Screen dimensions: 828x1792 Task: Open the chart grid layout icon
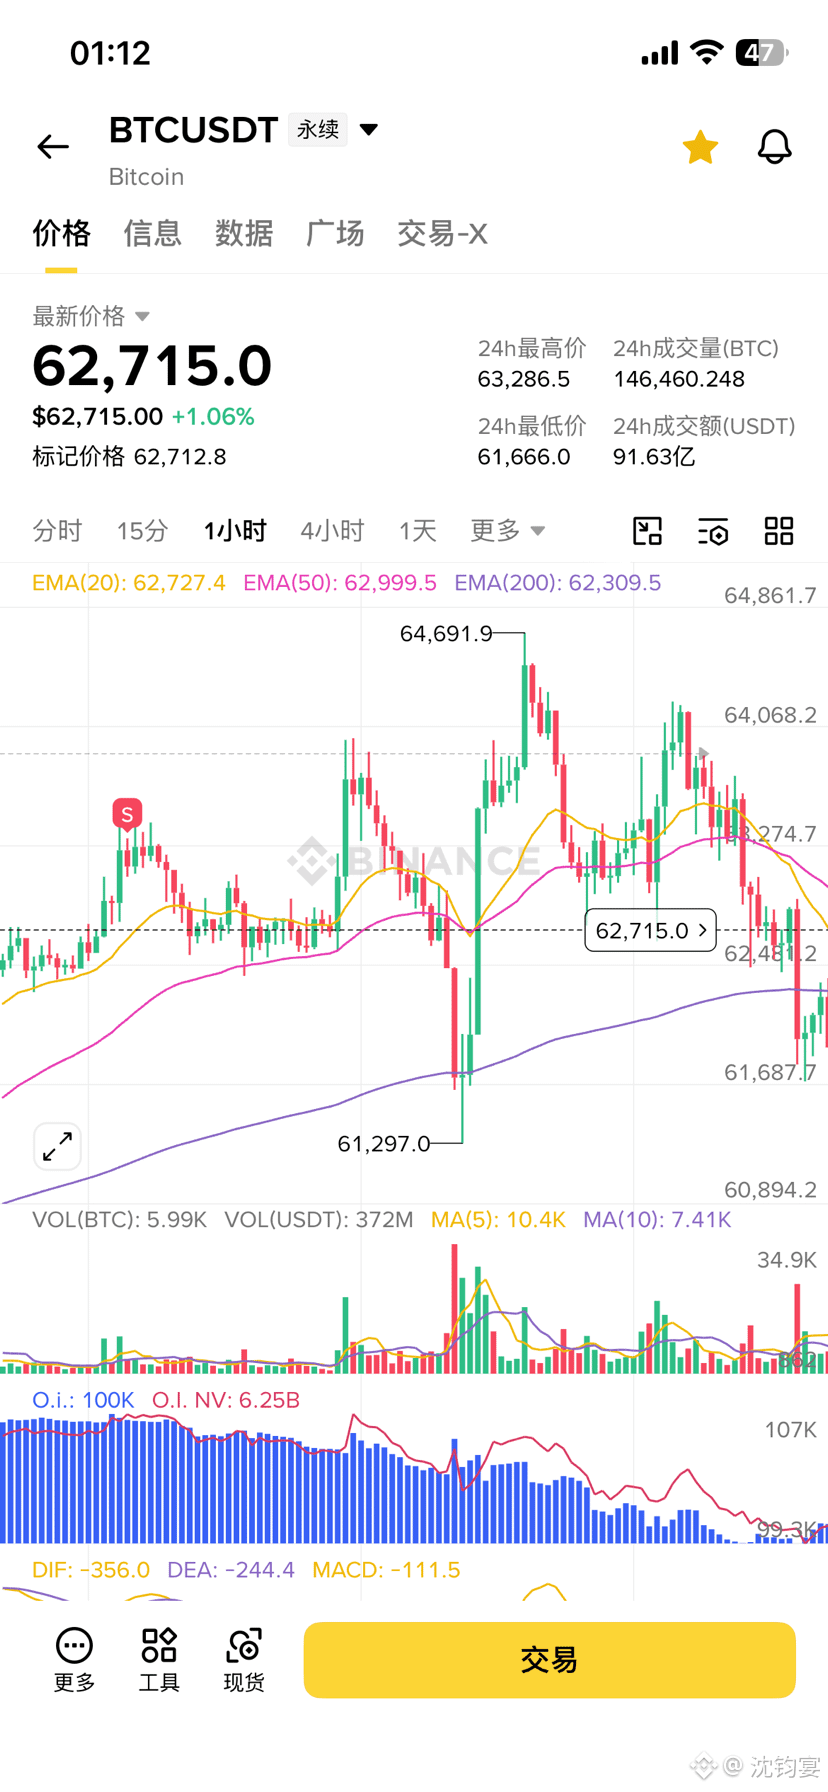[779, 531]
